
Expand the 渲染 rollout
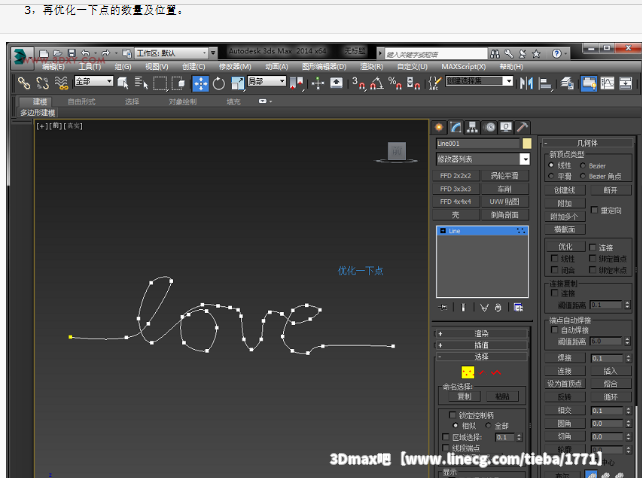pos(482,333)
